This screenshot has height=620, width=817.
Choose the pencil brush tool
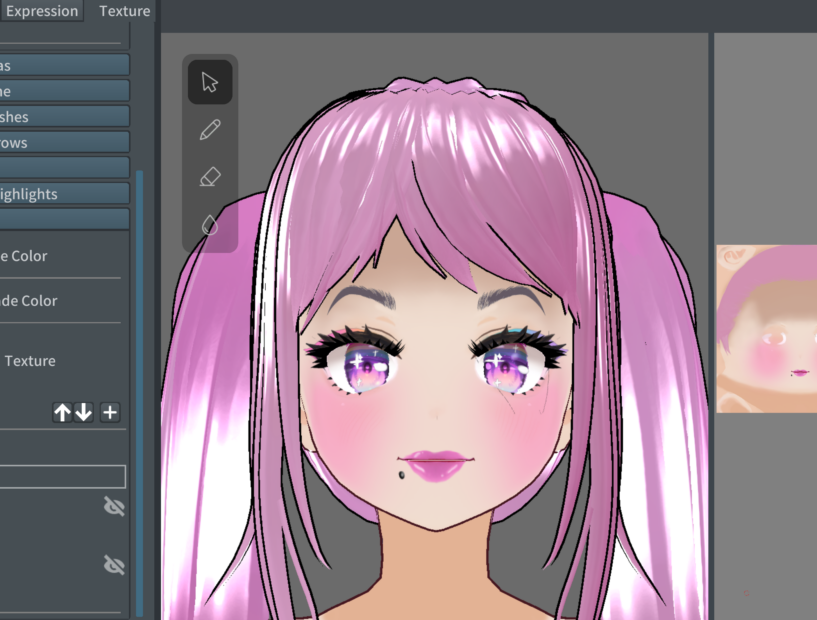click(210, 130)
